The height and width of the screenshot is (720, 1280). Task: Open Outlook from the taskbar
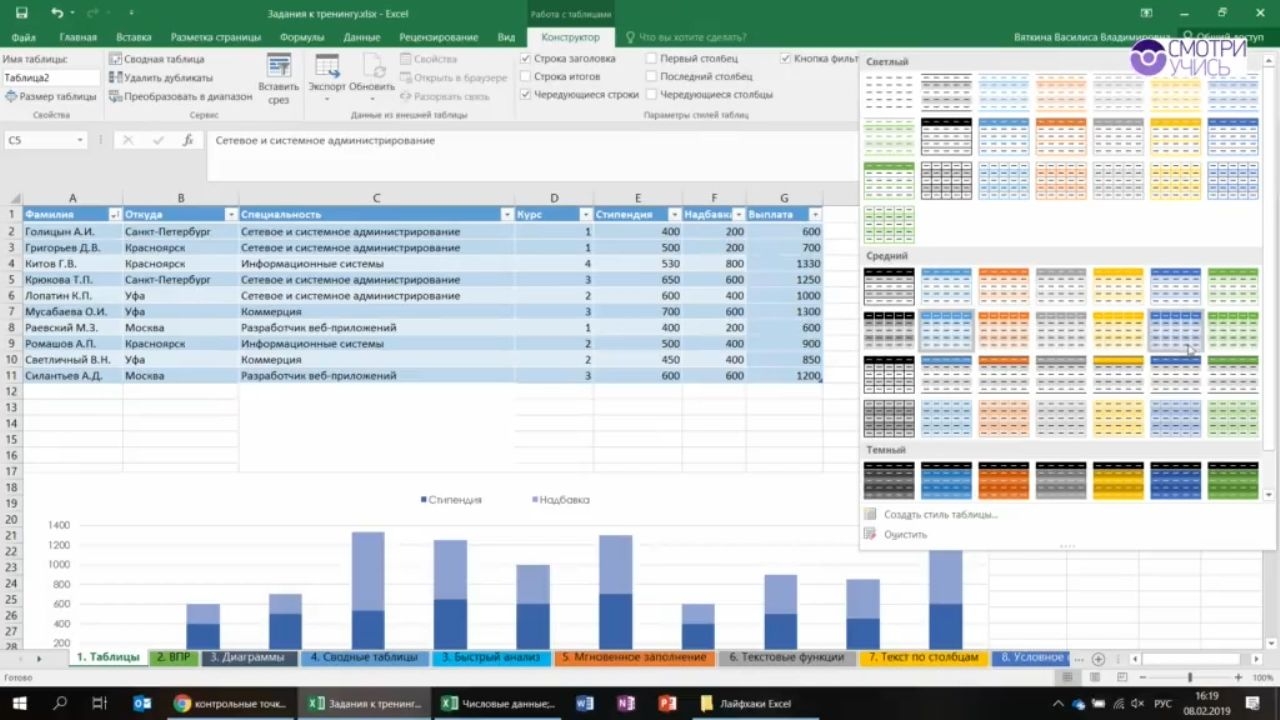(142, 703)
